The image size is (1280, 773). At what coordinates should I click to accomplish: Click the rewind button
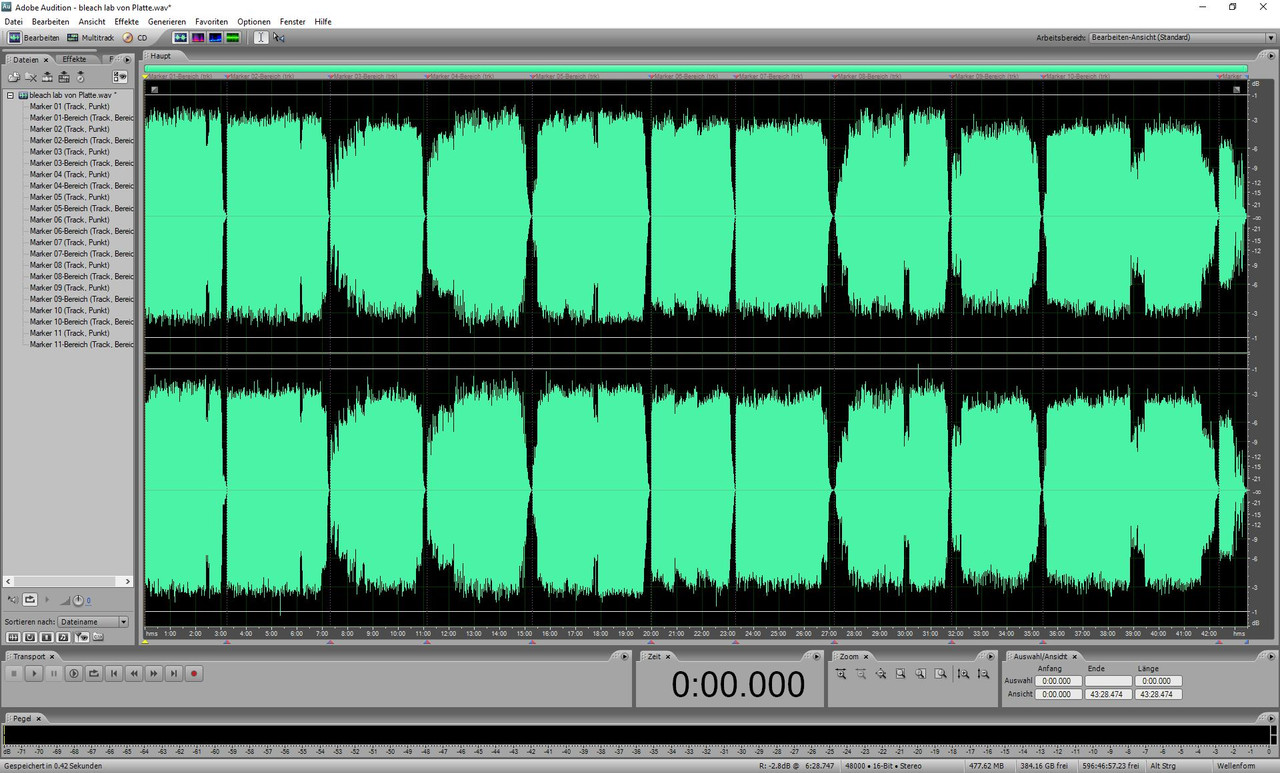[x=134, y=673]
